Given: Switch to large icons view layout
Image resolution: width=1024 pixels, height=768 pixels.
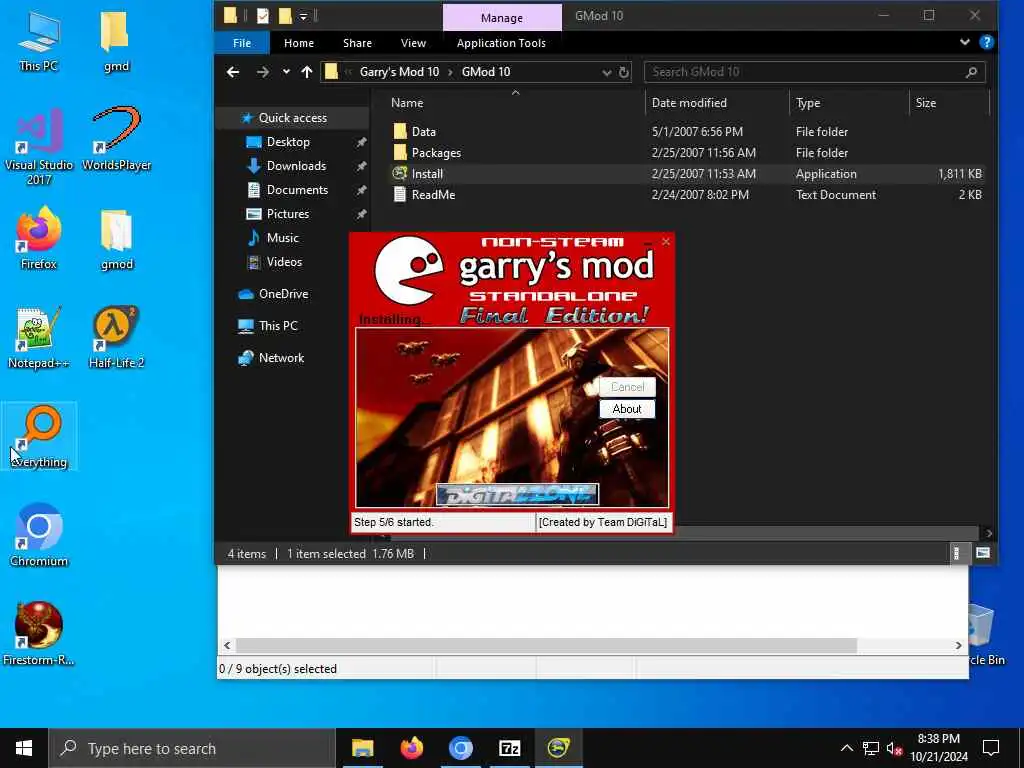Looking at the screenshot, I should click(x=982, y=554).
